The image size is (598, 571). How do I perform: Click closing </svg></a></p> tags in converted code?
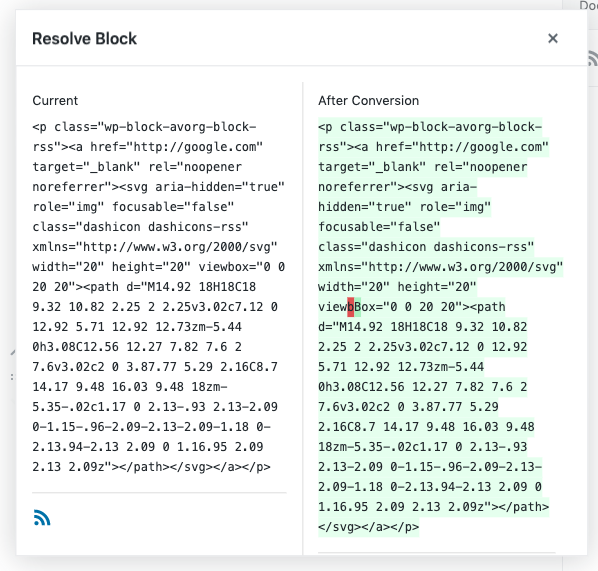tap(368, 527)
